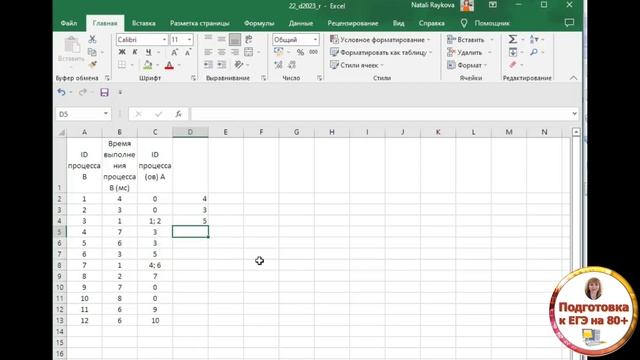The width and height of the screenshot is (640, 360).
Task: Open Шрифт dialog launcher
Action: pyautogui.click(x=193, y=78)
